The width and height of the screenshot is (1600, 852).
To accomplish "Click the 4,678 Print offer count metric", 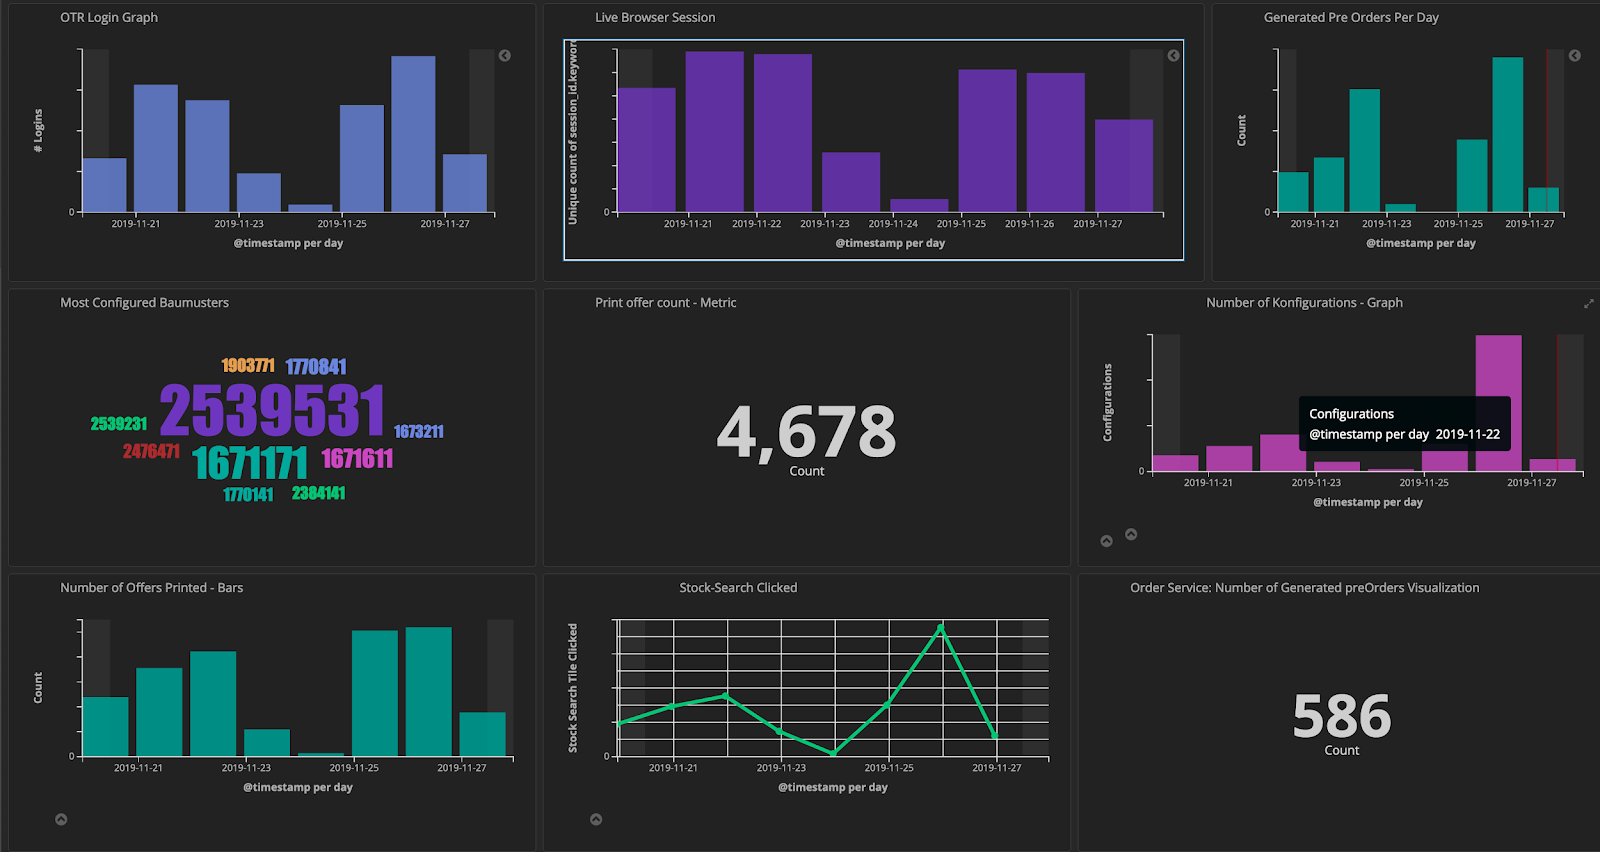I will click(806, 432).
